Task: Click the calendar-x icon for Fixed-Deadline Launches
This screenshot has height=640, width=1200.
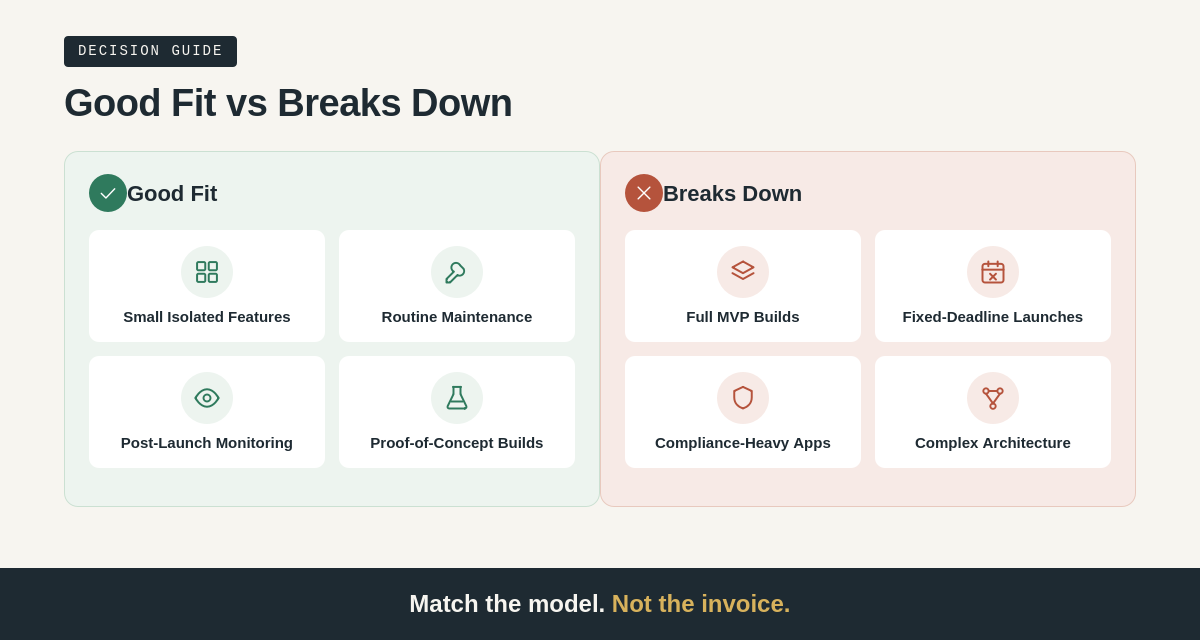Action: point(993,272)
